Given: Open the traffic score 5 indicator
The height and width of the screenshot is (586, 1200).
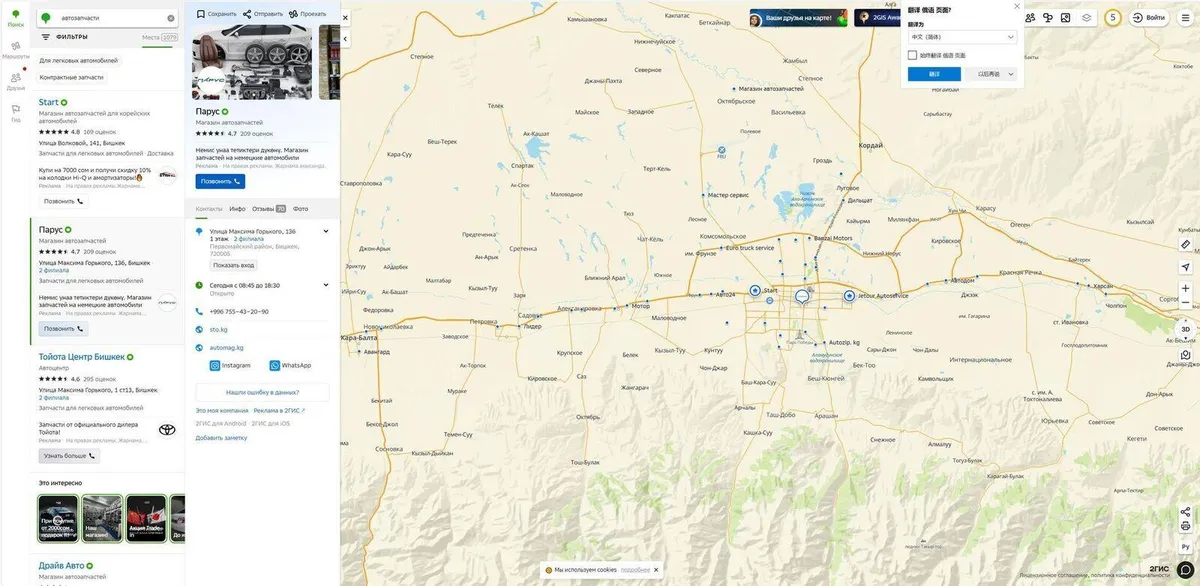Looking at the screenshot, I should point(1113,17).
